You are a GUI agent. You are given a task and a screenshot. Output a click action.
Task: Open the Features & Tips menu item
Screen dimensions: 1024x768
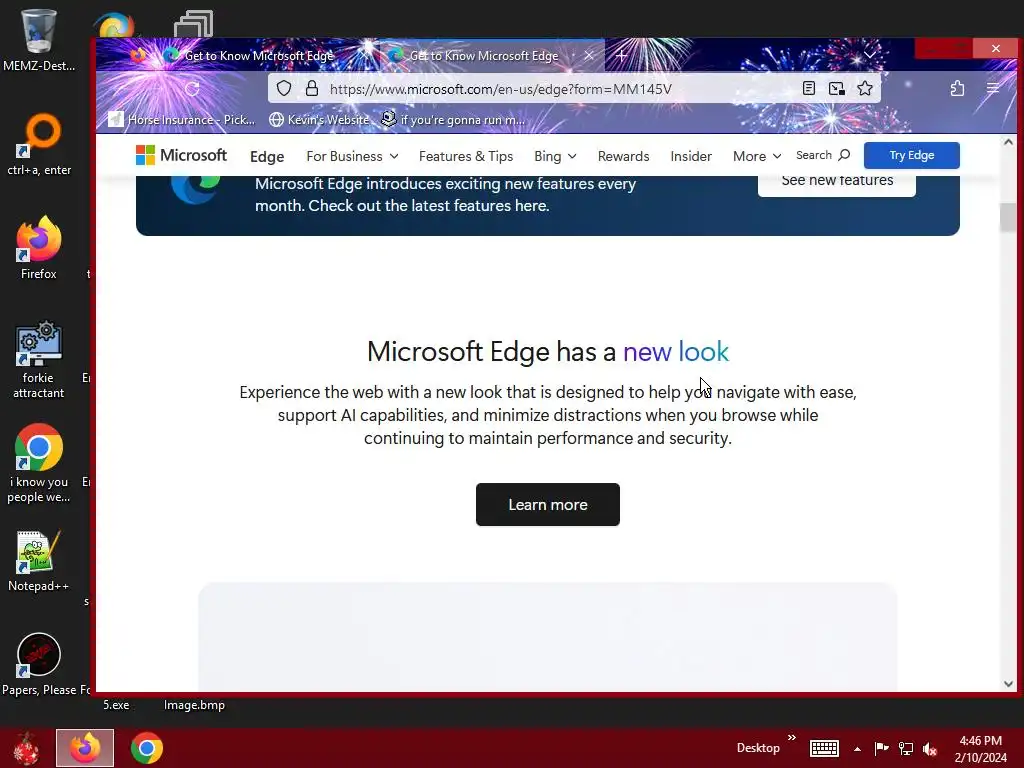pyautogui.click(x=466, y=156)
